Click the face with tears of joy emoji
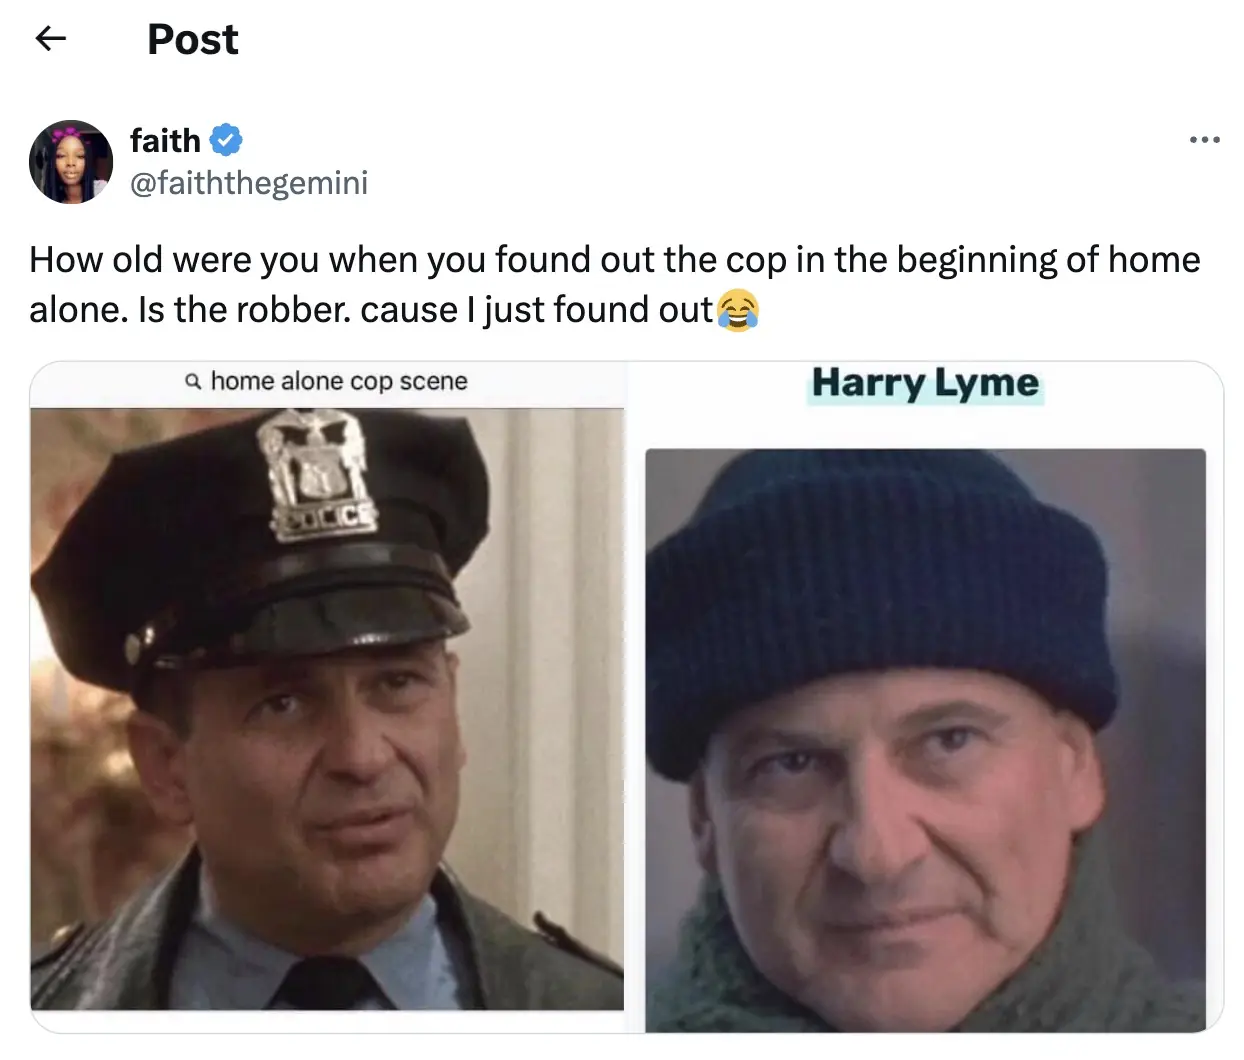 (738, 310)
